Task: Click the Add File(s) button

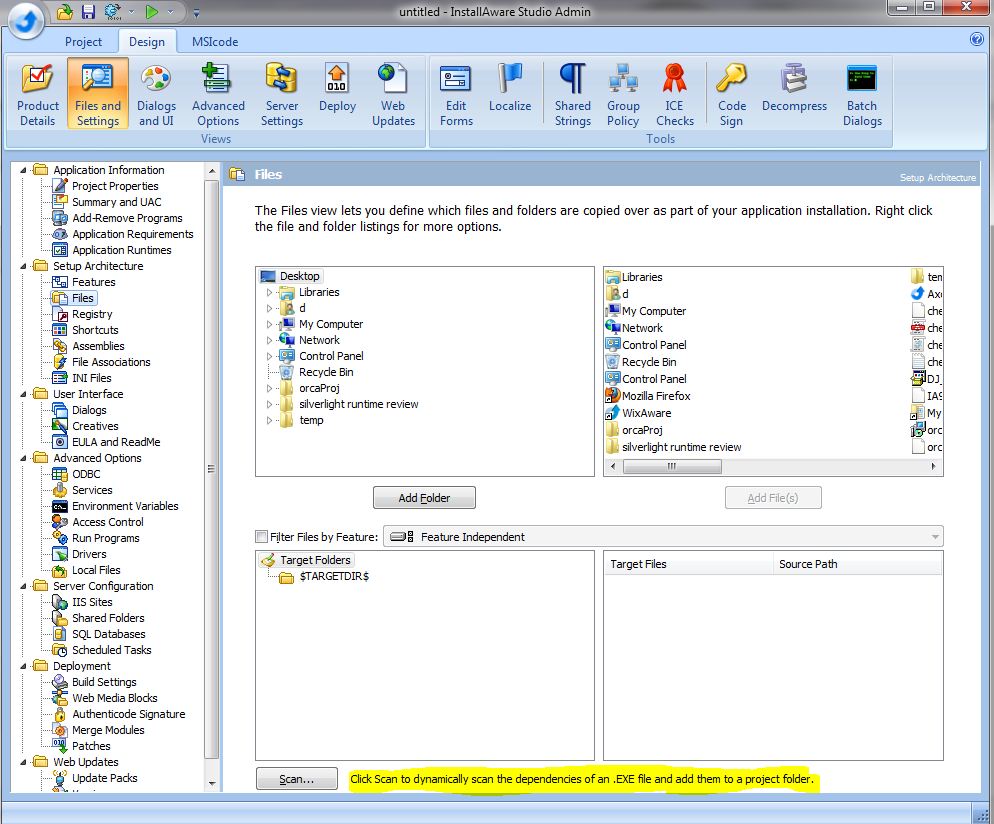Action: pyautogui.click(x=773, y=498)
